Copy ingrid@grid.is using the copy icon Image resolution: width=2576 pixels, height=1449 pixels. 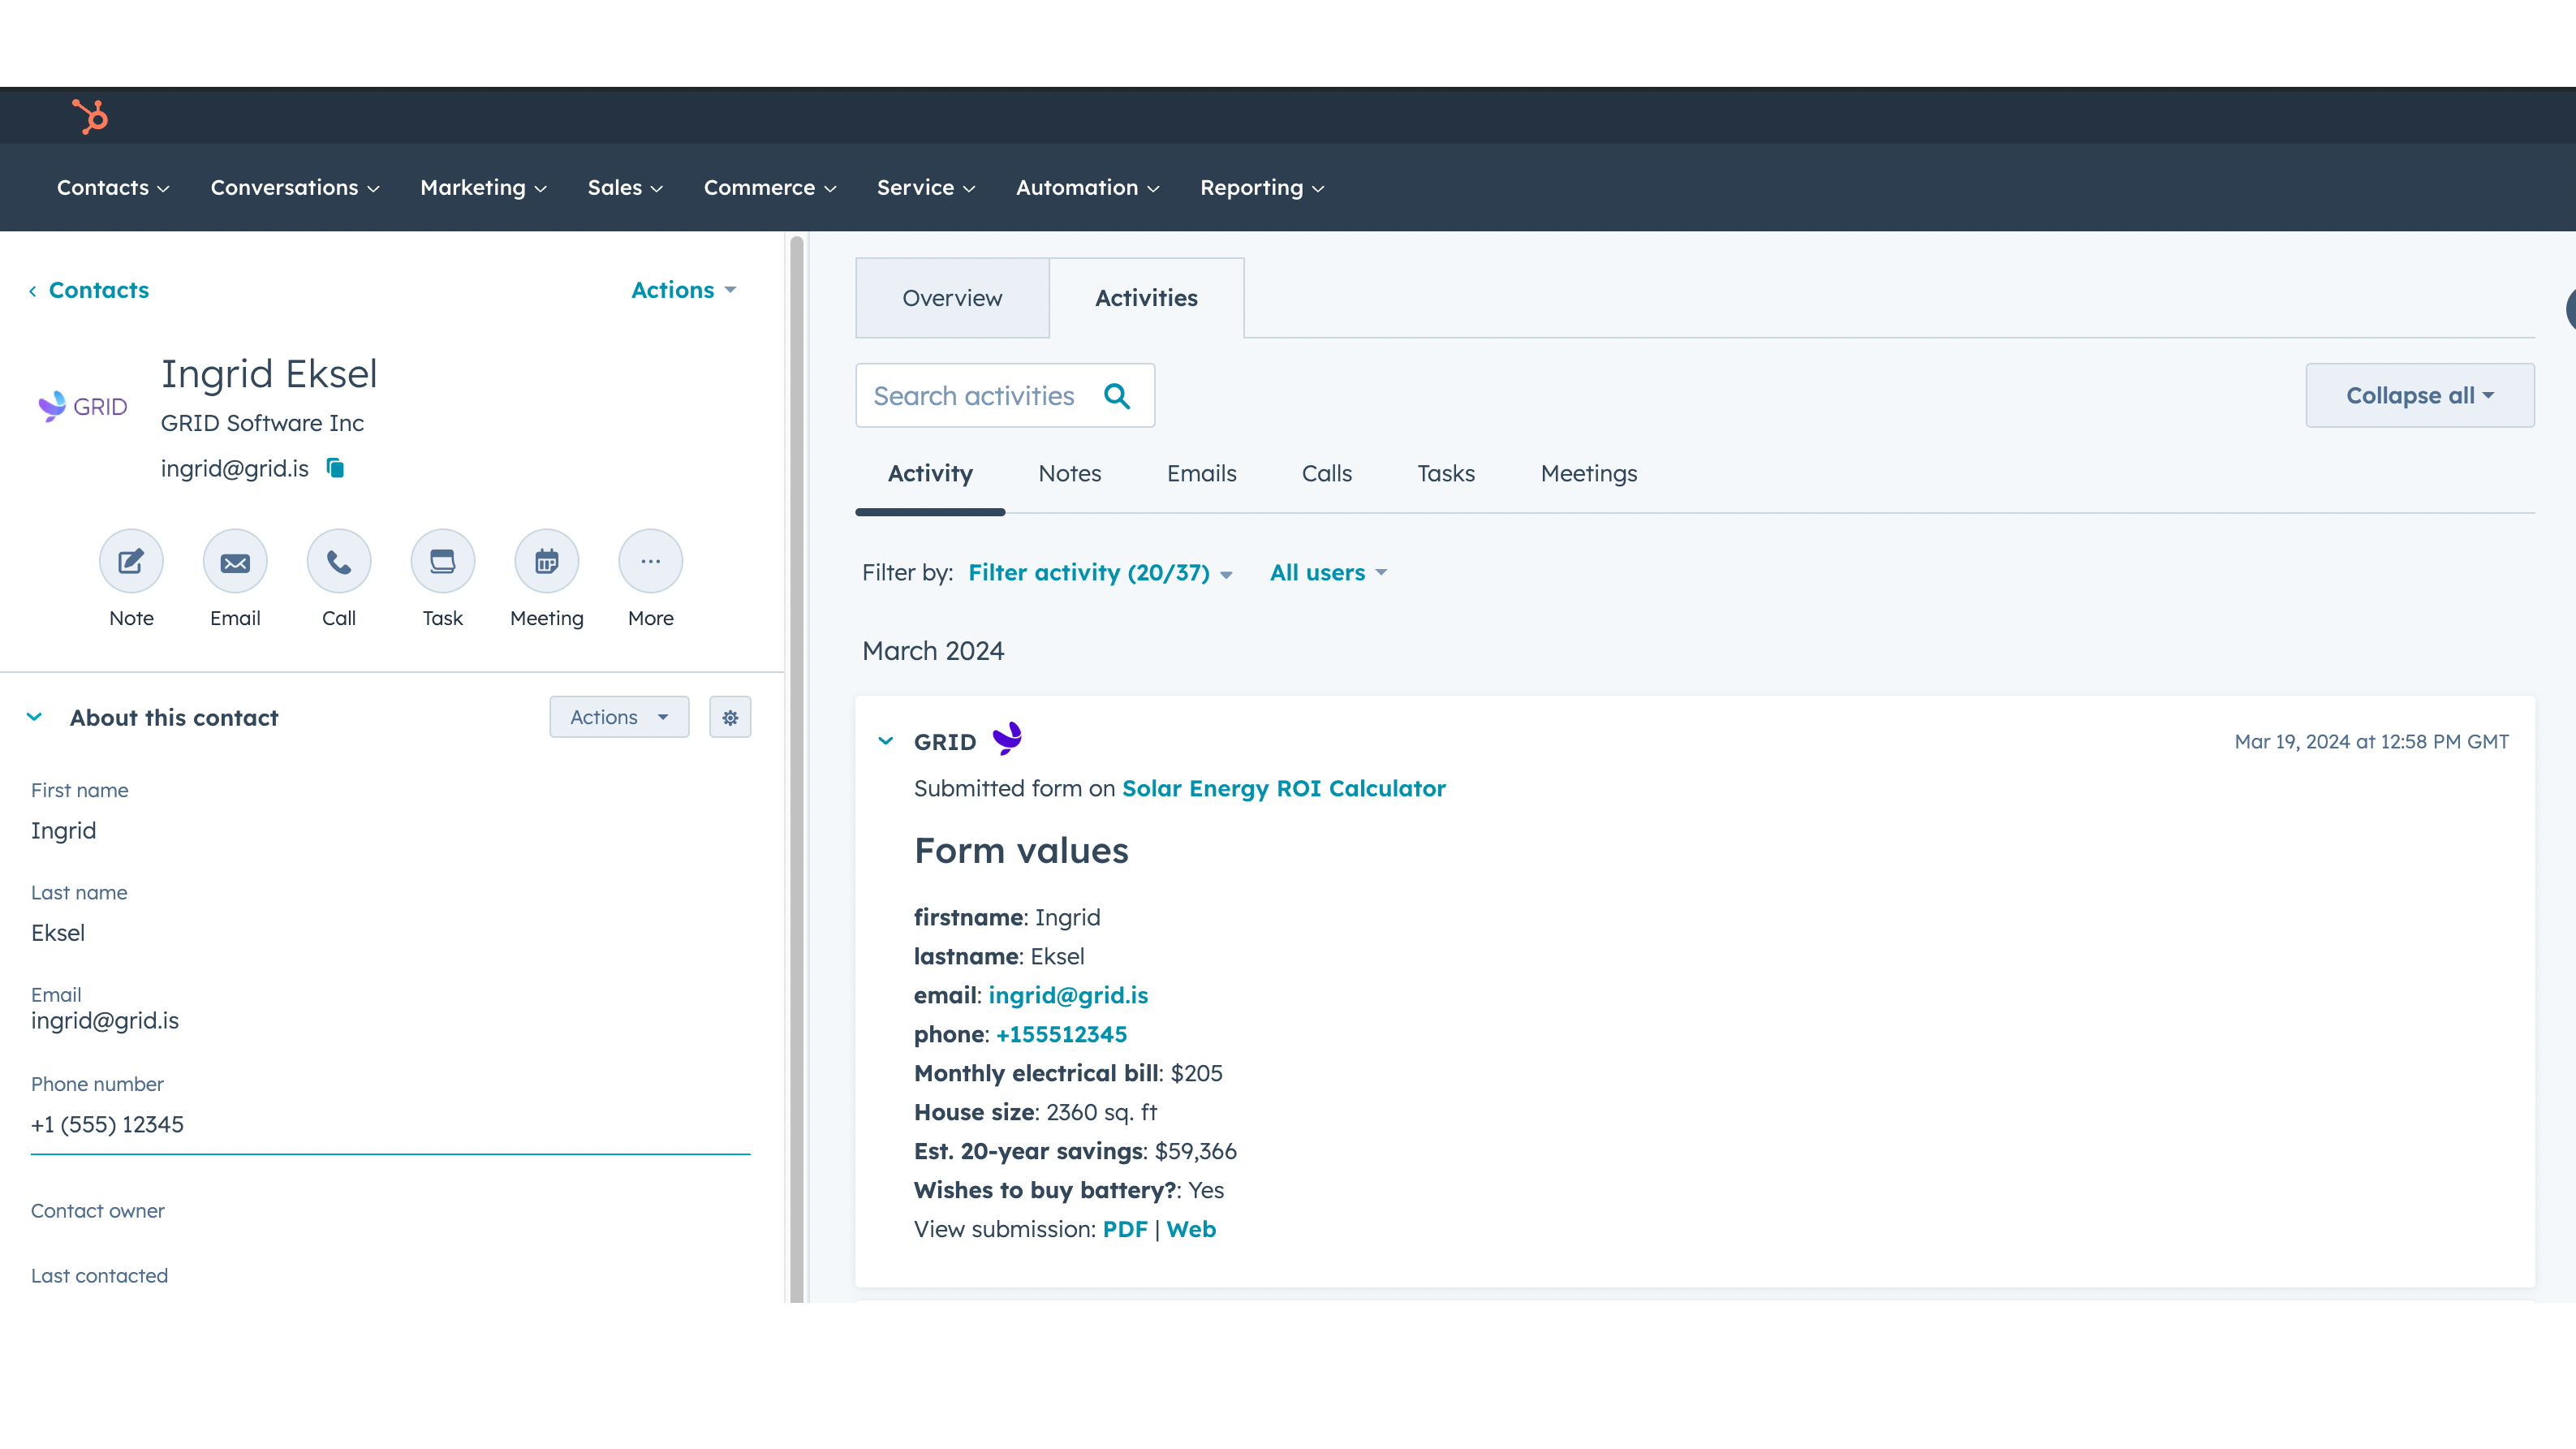point(334,468)
